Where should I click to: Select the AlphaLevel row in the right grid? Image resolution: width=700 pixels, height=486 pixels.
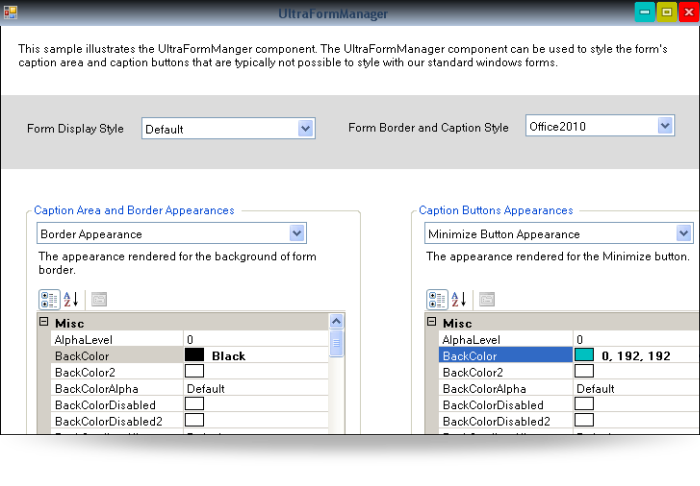click(x=569, y=339)
